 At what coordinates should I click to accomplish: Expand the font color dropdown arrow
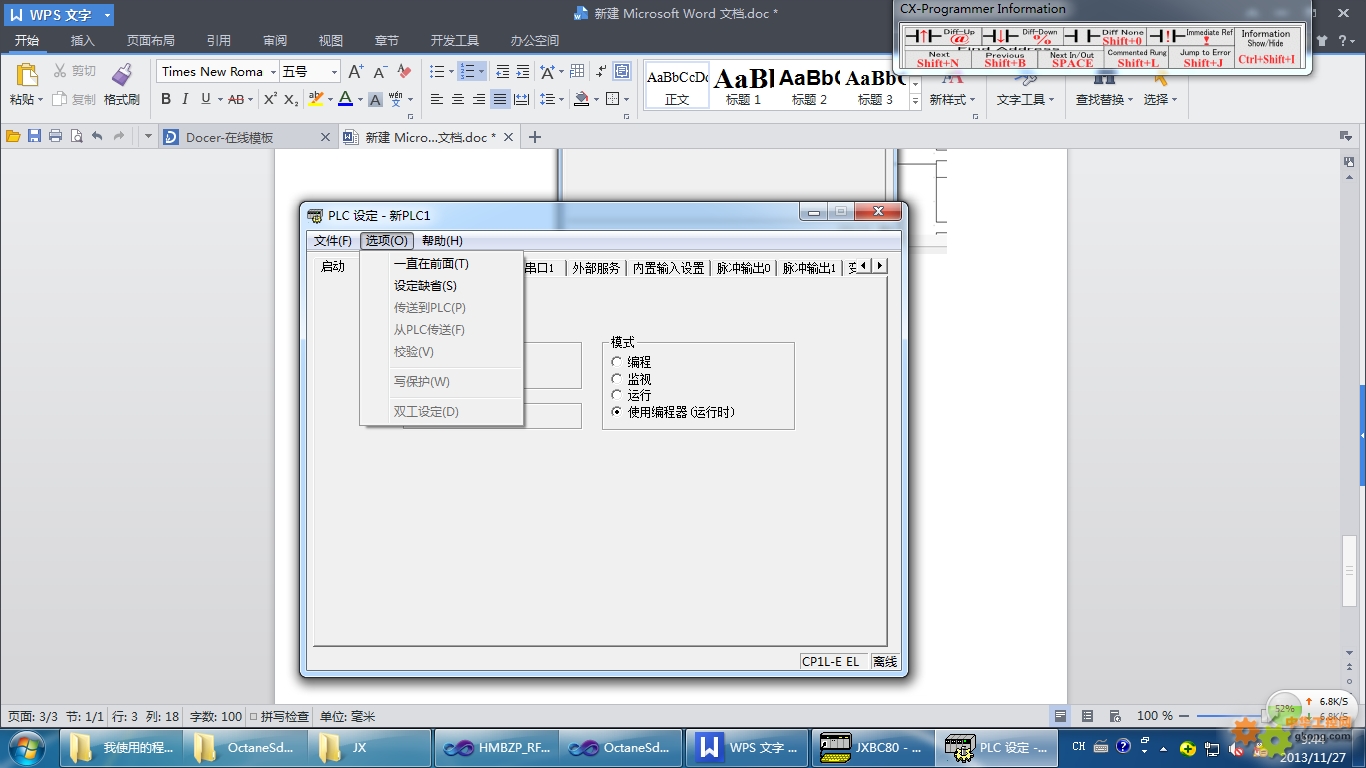click(x=360, y=99)
